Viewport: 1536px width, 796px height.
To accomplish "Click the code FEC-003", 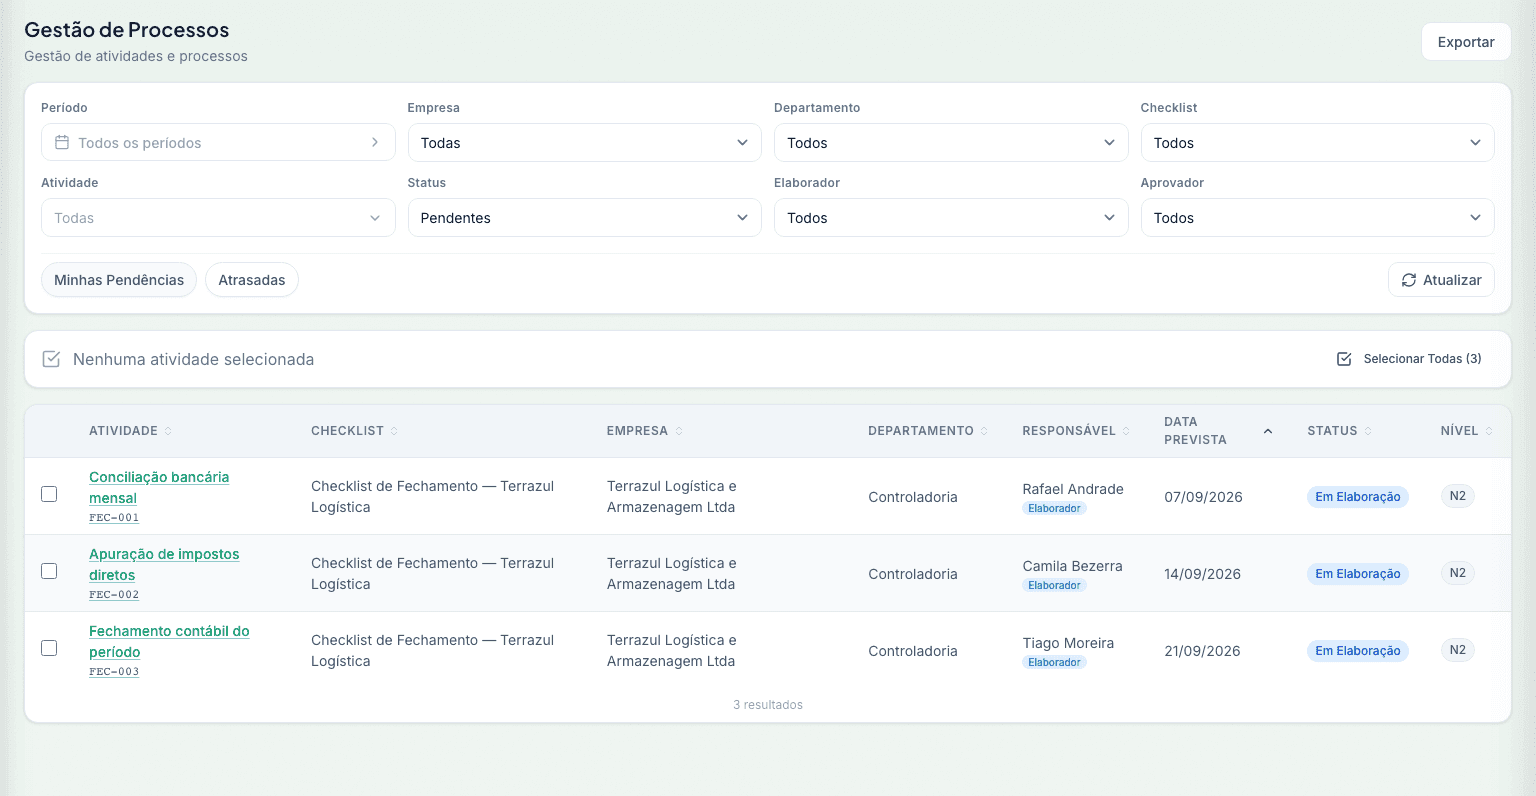I will pos(114,672).
